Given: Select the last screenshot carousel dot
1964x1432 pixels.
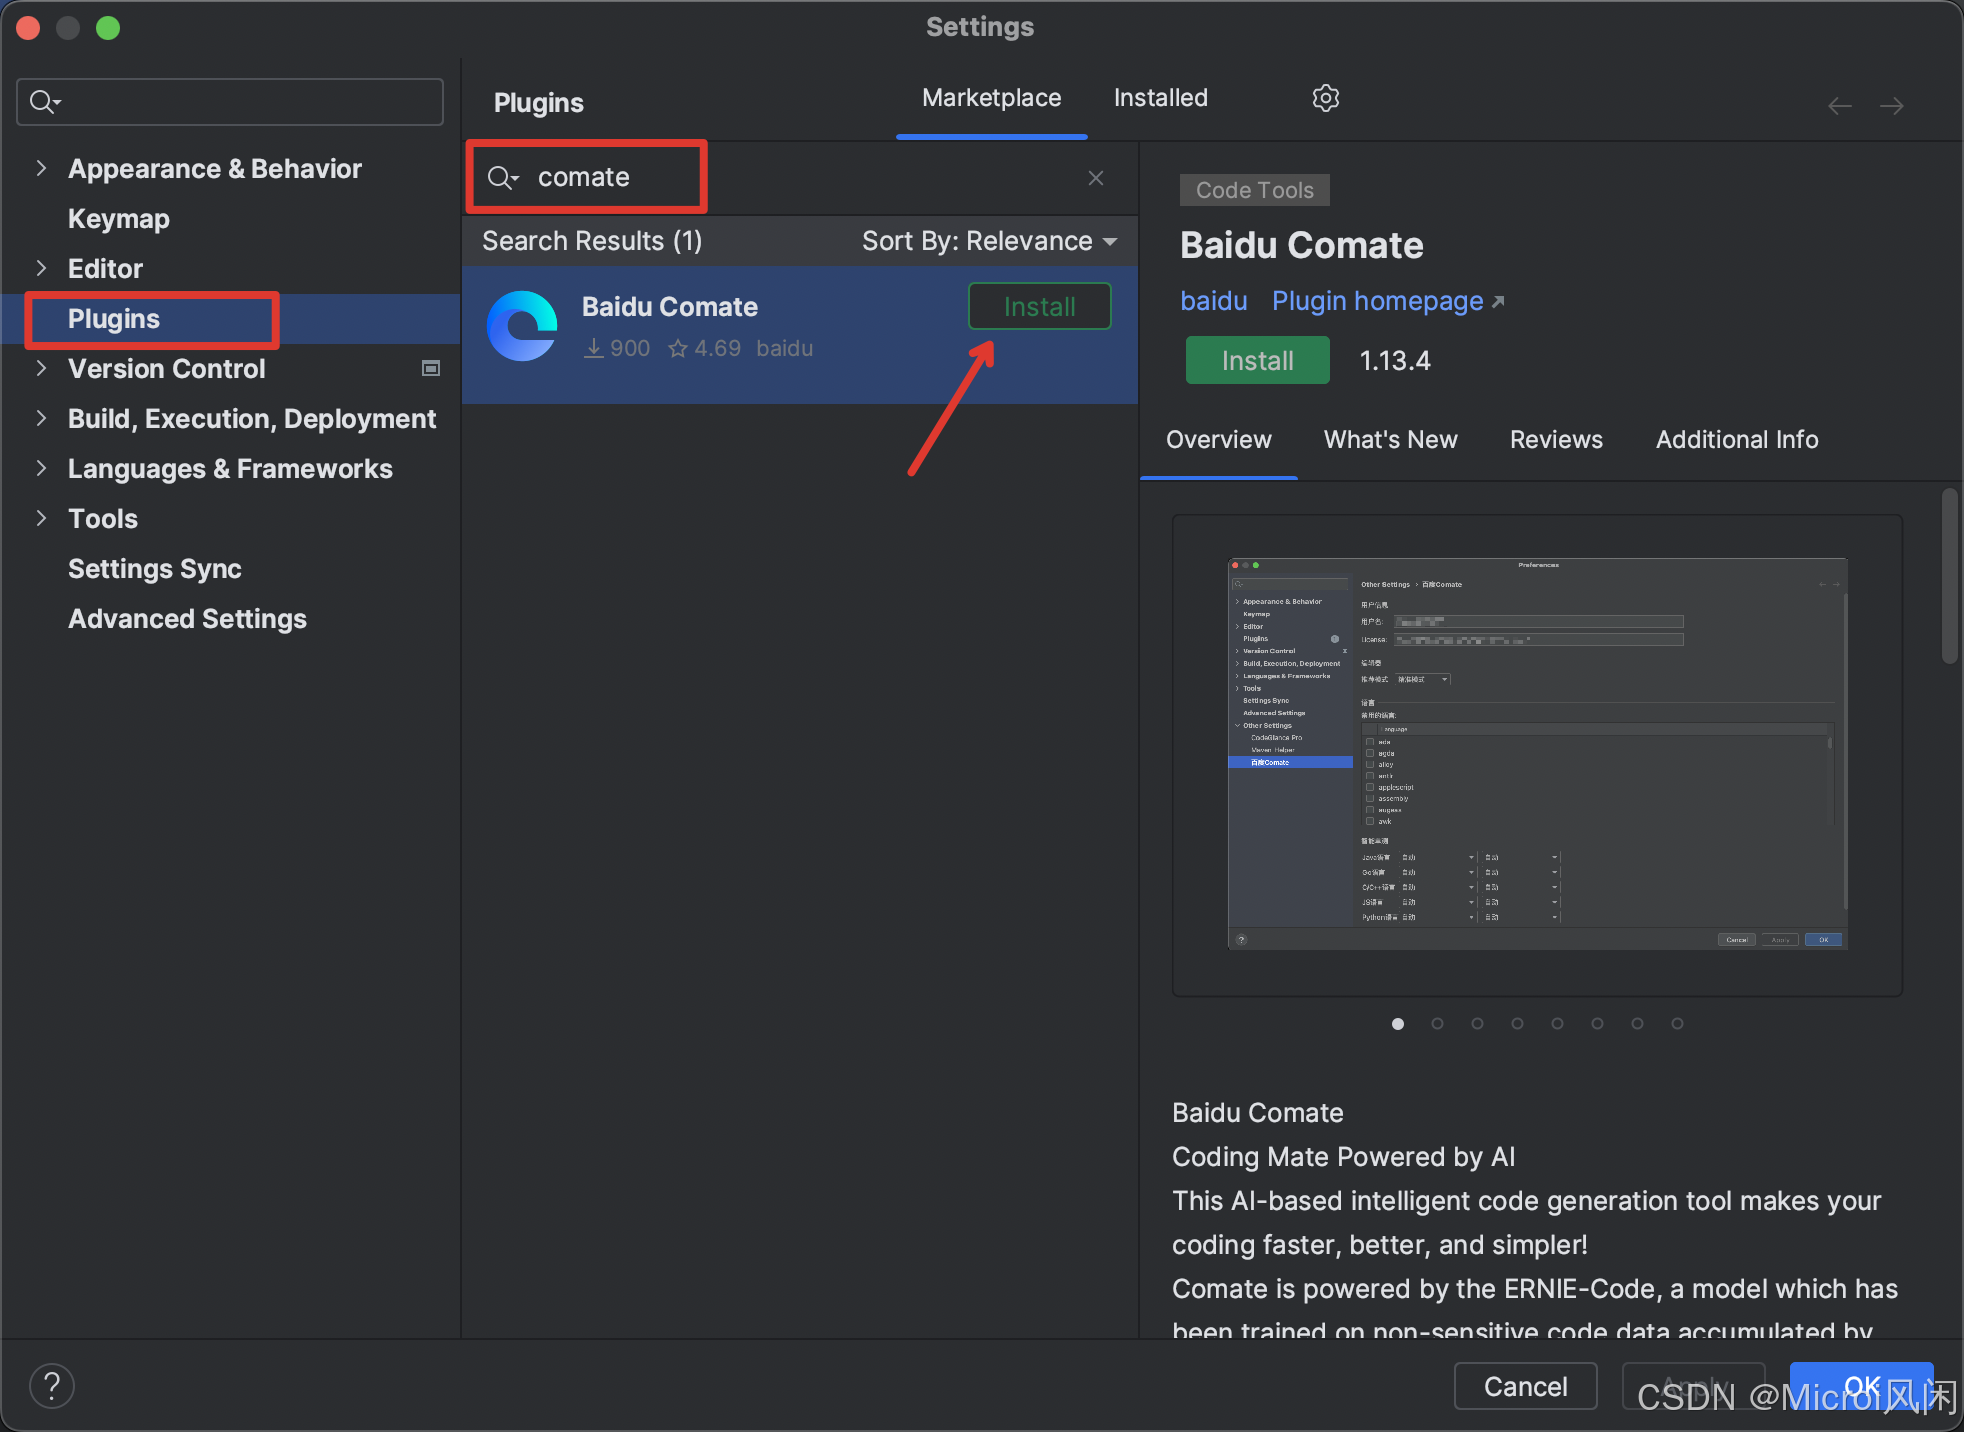Looking at the screenshot, I should pos(1677,1024).
